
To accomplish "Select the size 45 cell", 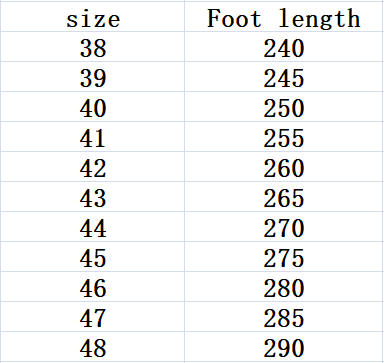I will pyautogui.click(x=93, y=257).
